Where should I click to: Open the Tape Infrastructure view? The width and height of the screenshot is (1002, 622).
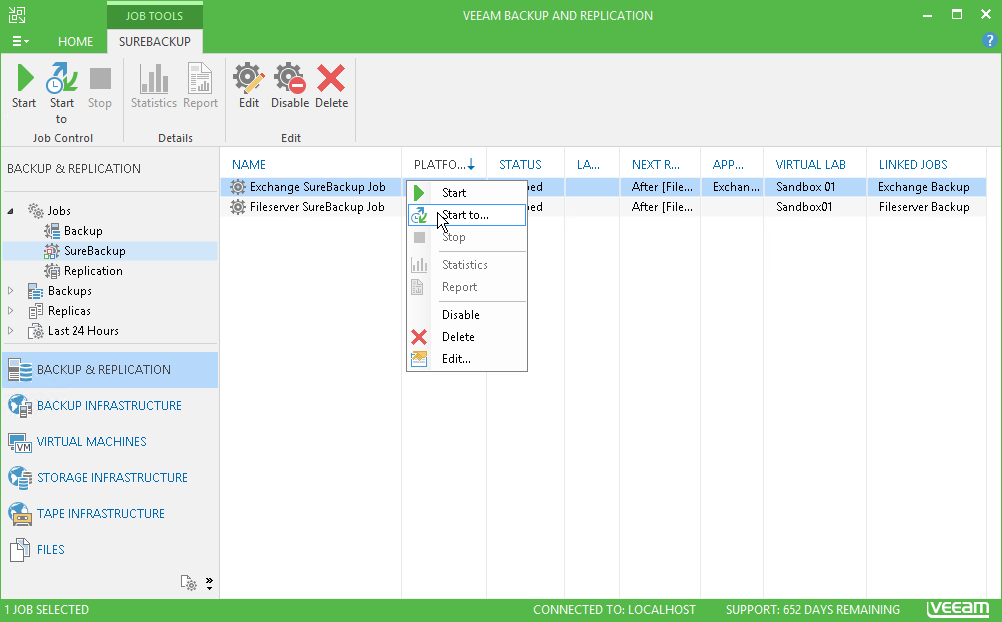[110, 513]
